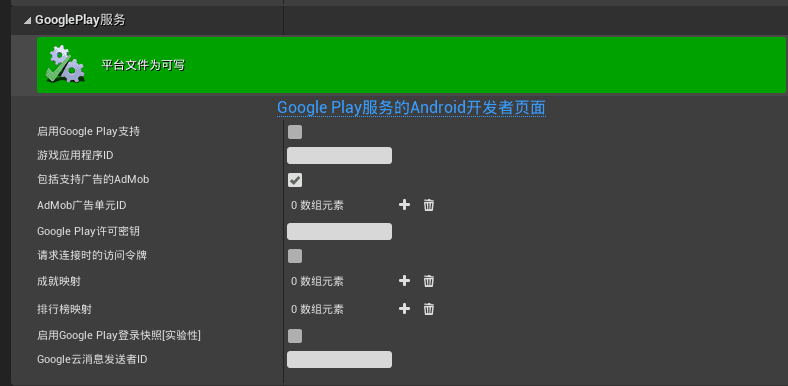
Task: Click the 排行榜映射 row label
Action: (x=64, y=309)
